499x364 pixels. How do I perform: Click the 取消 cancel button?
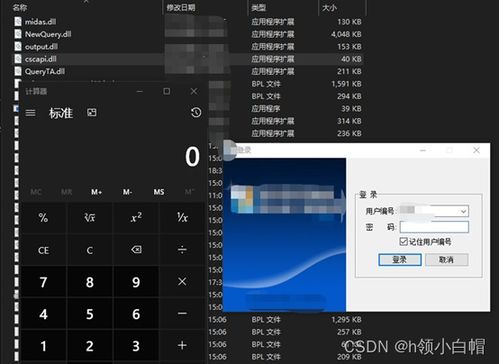point(446,260)
